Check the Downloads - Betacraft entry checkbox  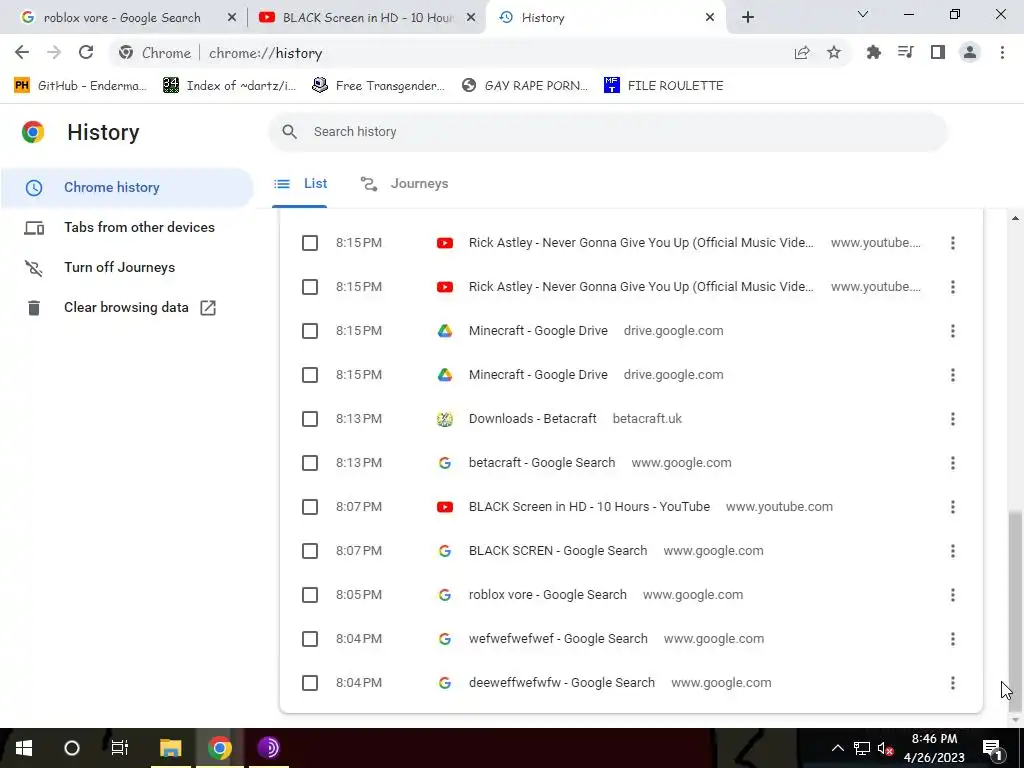[x=310, y=419]
